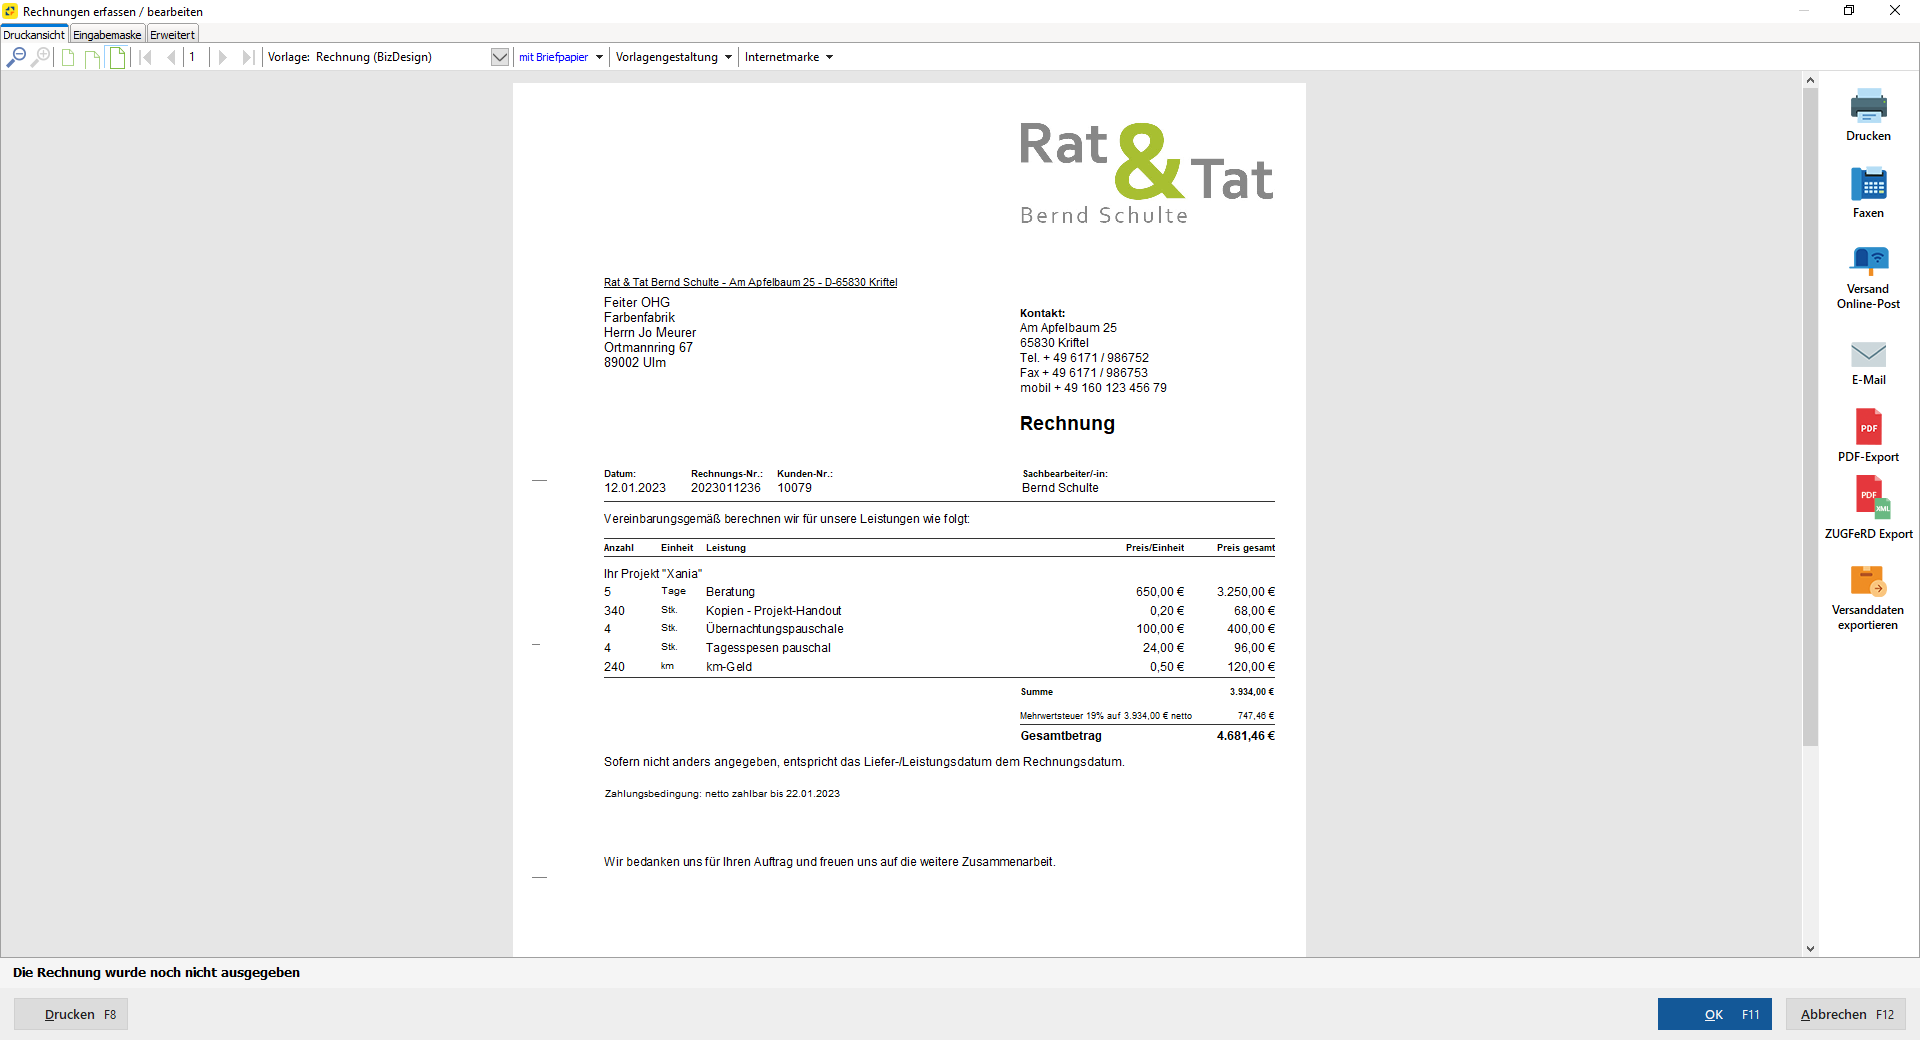
Task: Click the 'Übernachtungspauschale' line item
Action: (775, 629)
